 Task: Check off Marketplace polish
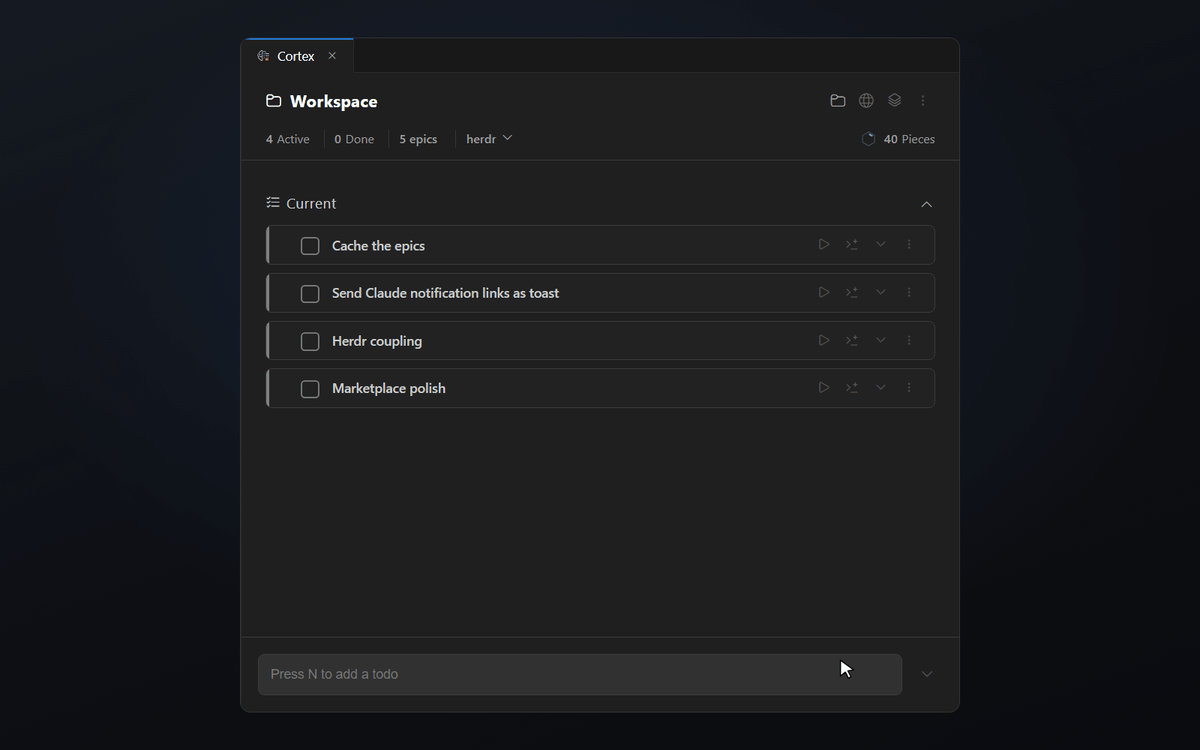pos(310,389)
